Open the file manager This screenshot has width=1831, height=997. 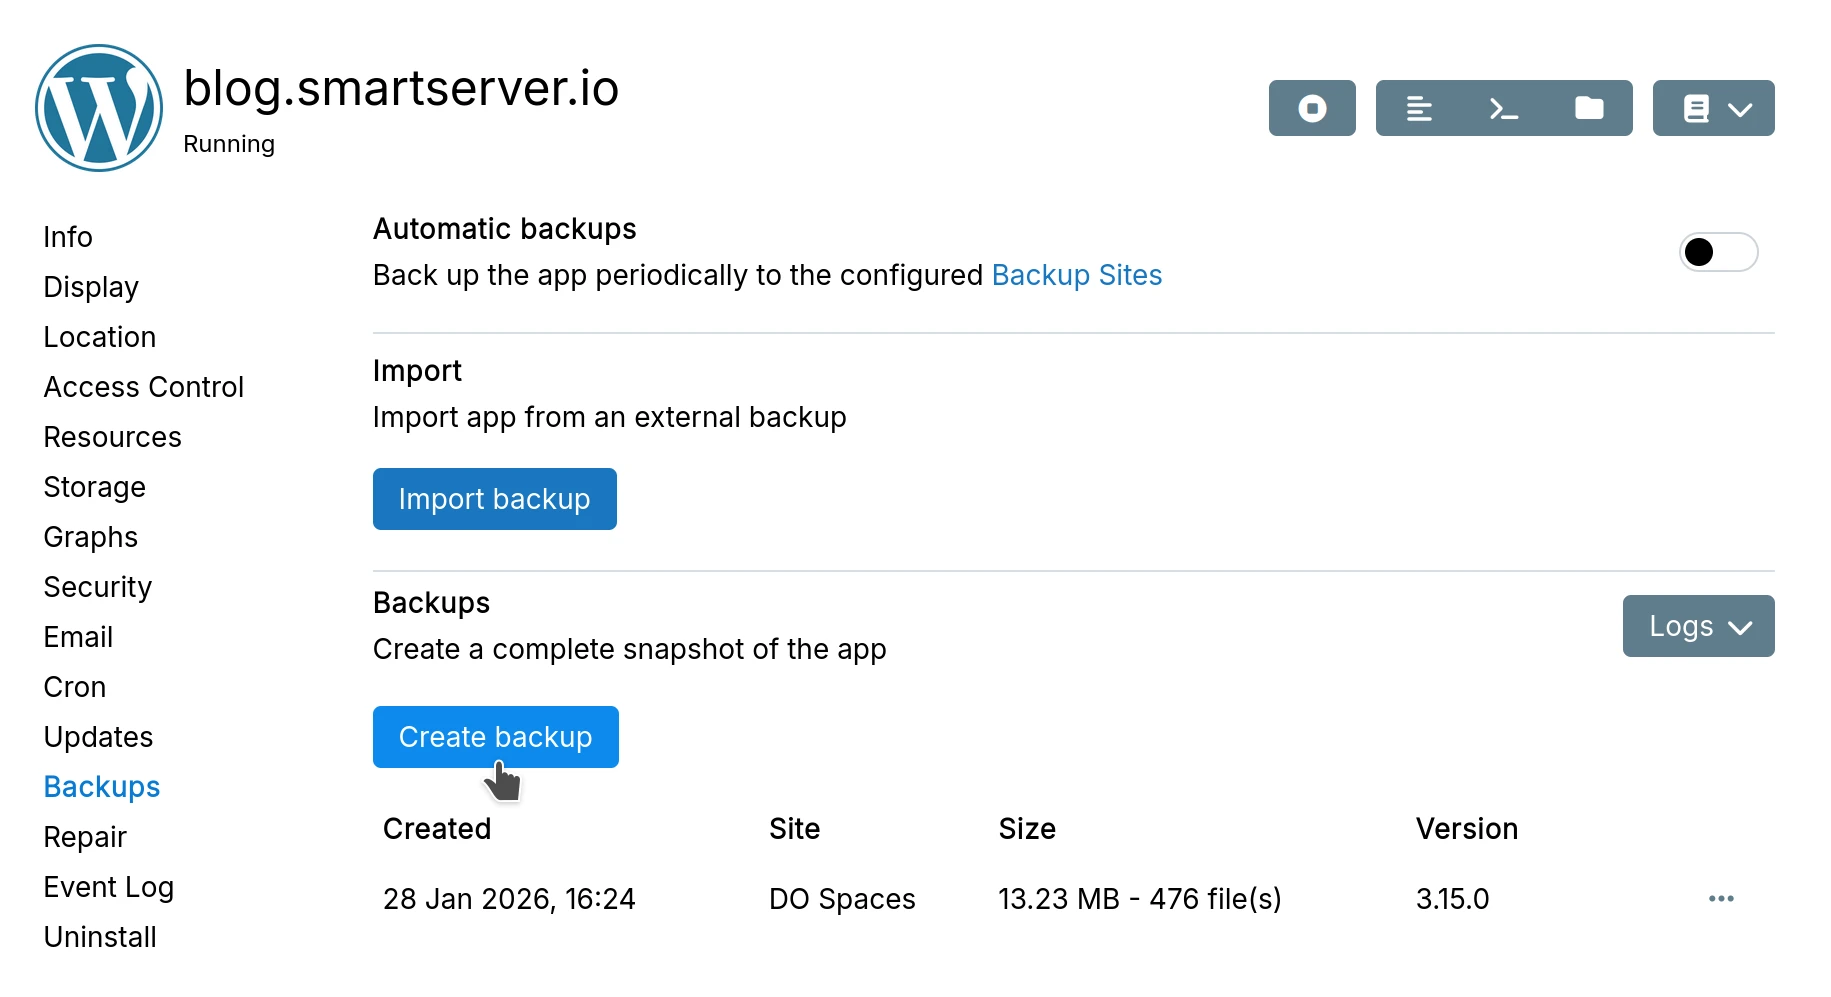pyautogui.click(x=1589, y=108)
